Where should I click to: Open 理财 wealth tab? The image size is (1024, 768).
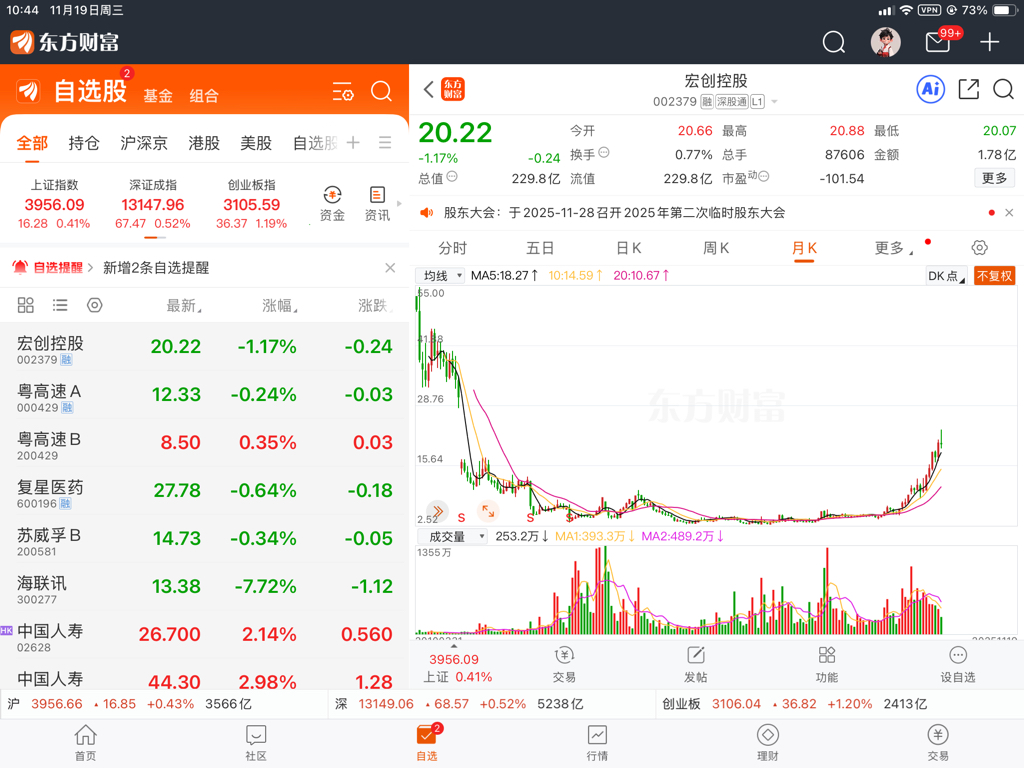pyautogui.click(x=767, y=743)
